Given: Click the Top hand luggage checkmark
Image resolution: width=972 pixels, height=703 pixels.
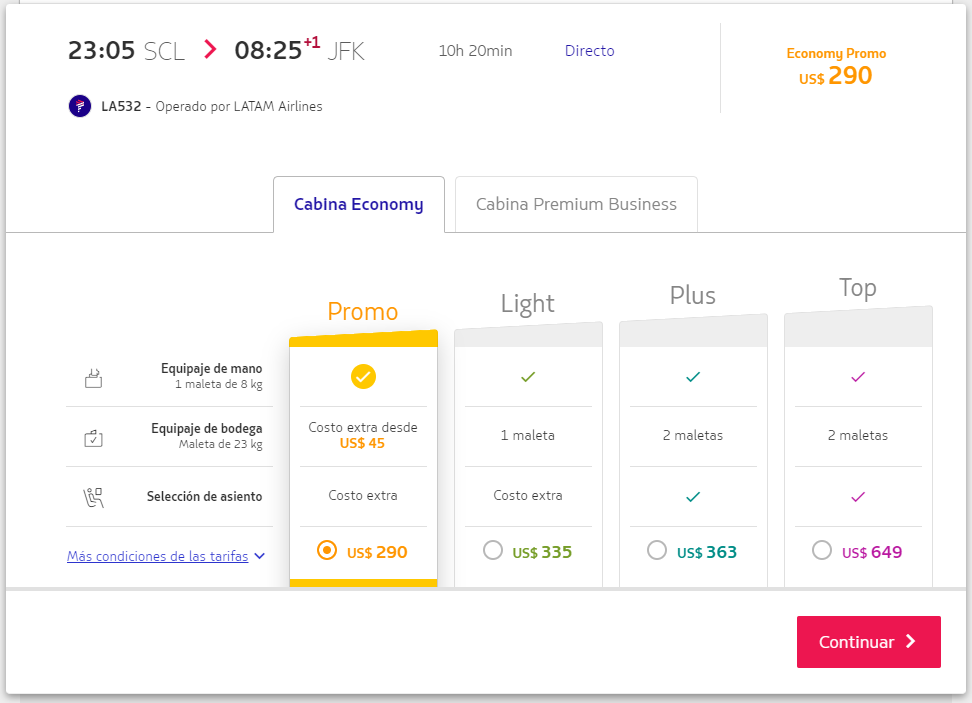Looking at the screenshot, I should tap(858, 377).
